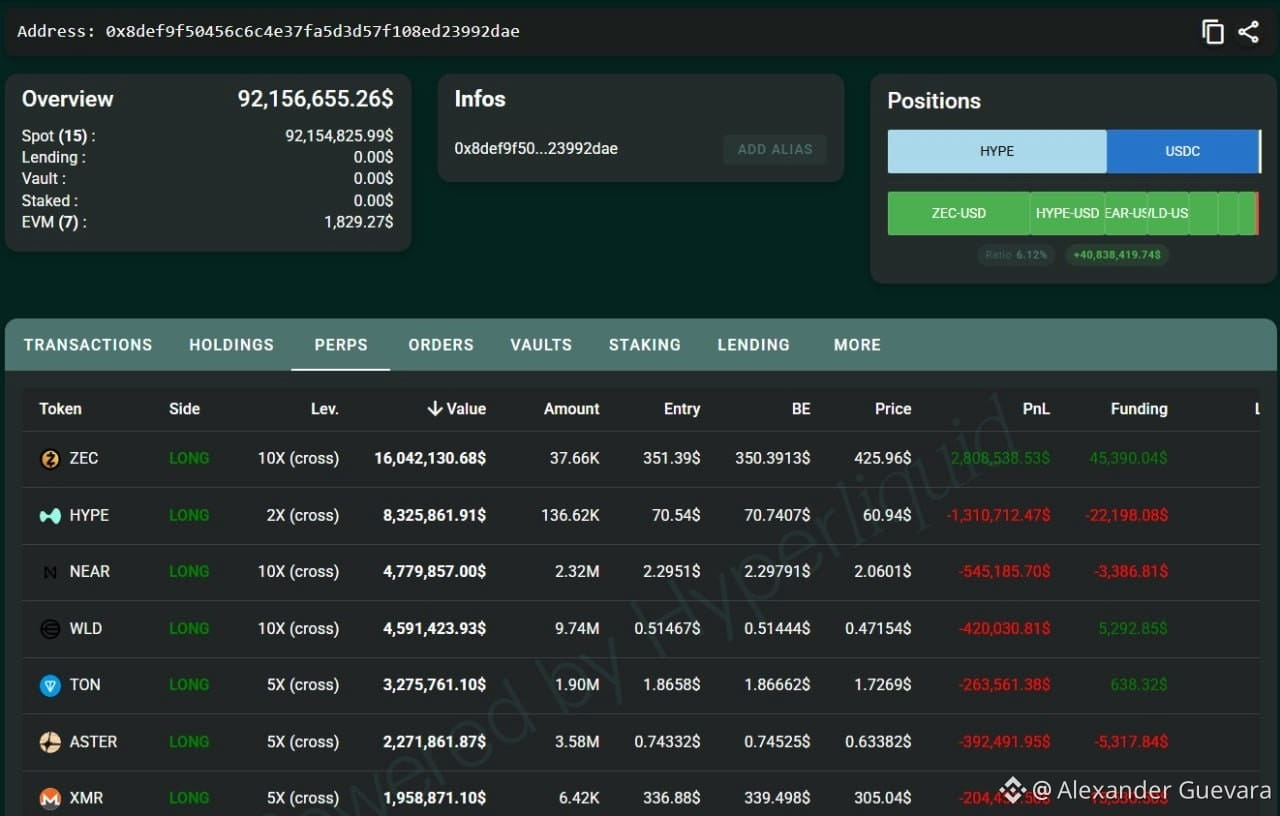Select the HYPE-USD perp position segment
This screenshot has width=1280, height=816.
pyautogui.click(x=1068, y=213)
